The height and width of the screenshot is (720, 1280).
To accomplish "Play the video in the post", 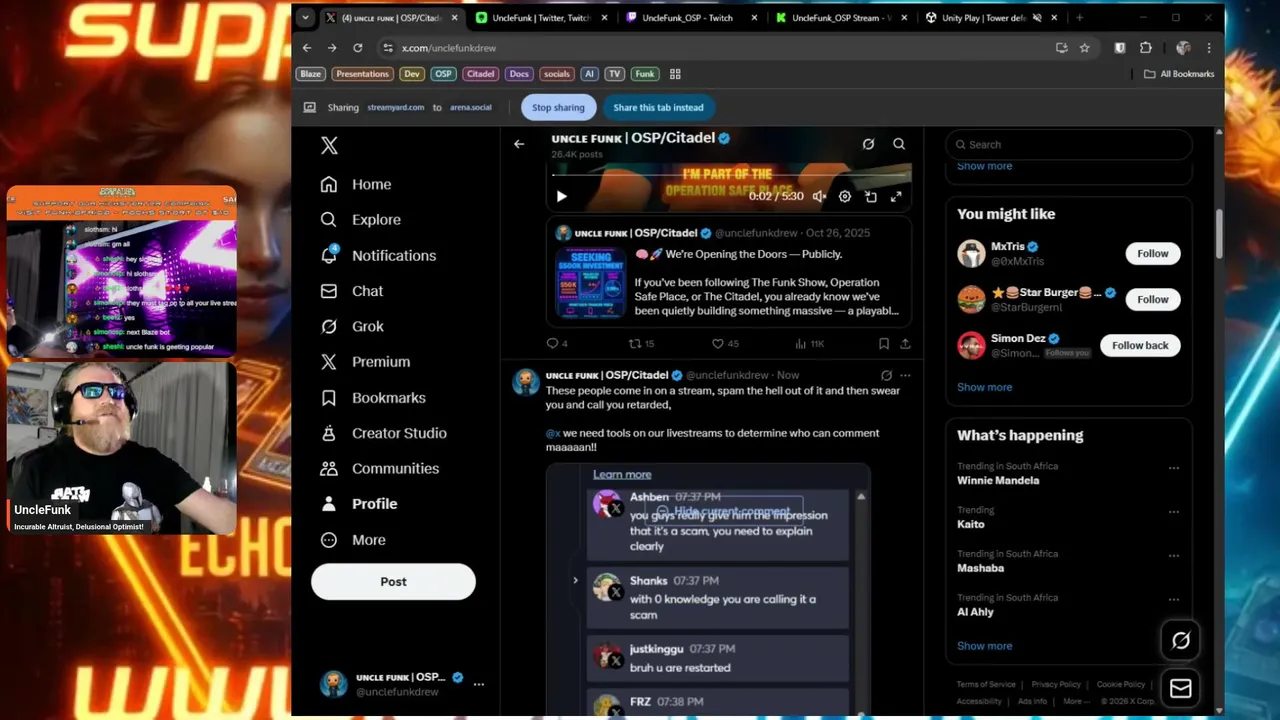I will pyautogui.click(x=561, y=197).
